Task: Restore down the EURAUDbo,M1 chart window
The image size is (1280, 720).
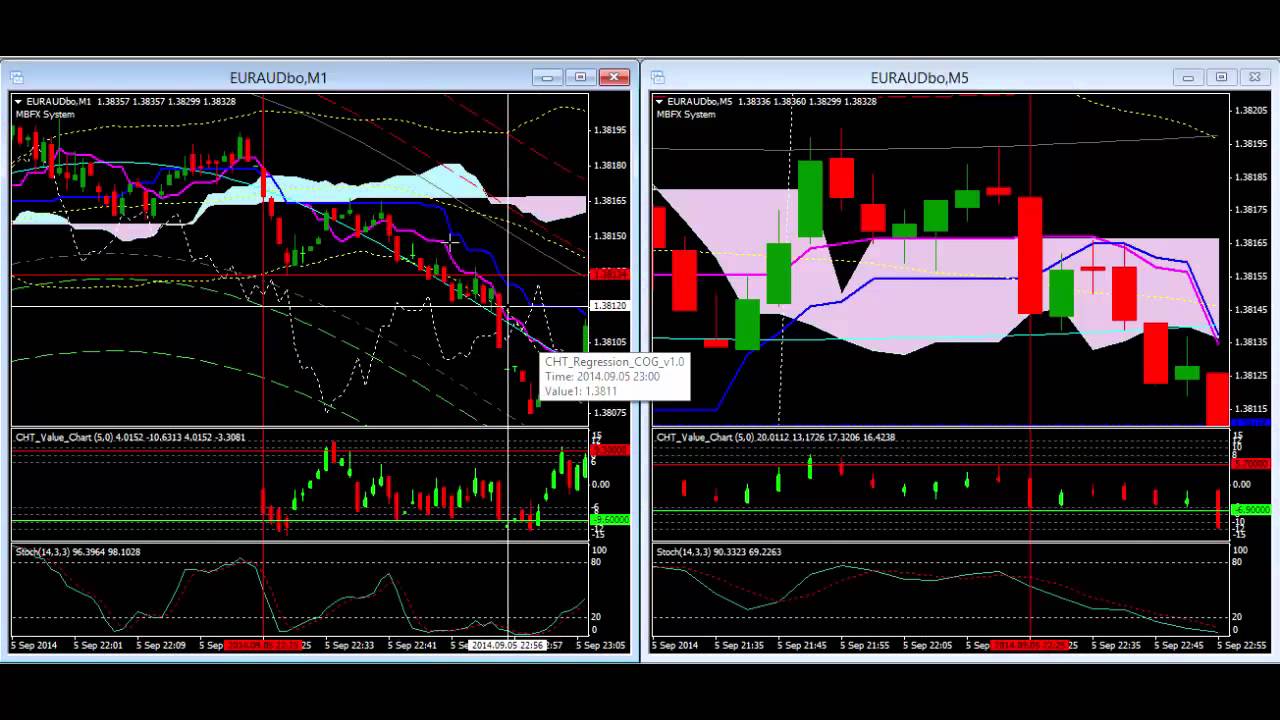Action: (581, 77)
